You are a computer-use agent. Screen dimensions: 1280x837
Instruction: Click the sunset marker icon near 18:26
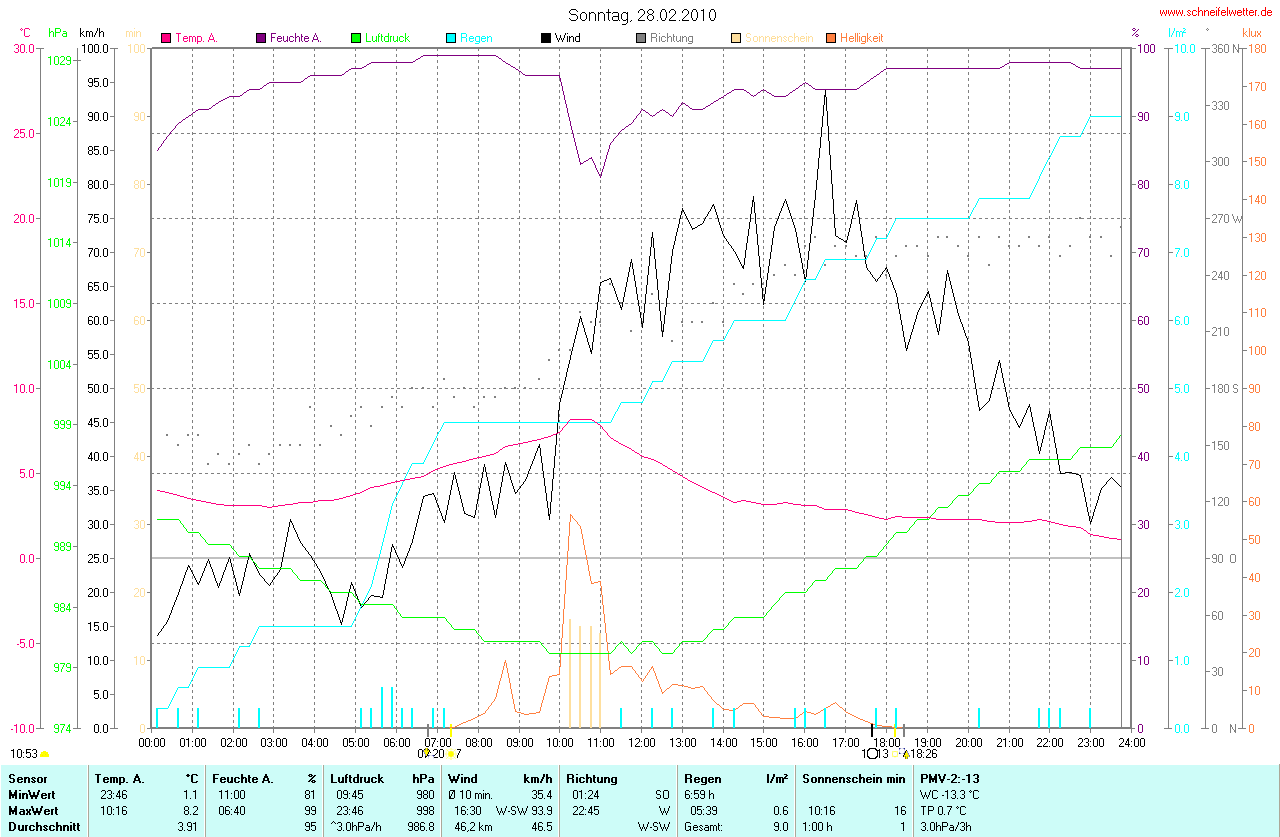[x=906, y=753]
